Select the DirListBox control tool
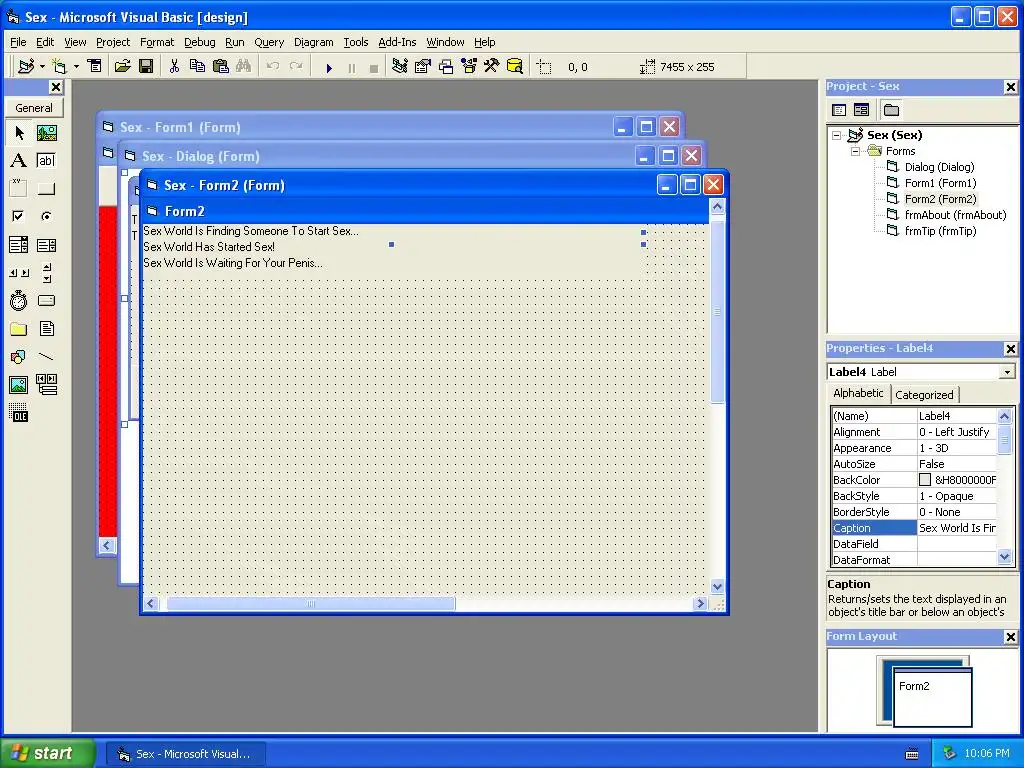Image resolution: width=1024 pixels, height=768 pixels. [x=19, y=328]
